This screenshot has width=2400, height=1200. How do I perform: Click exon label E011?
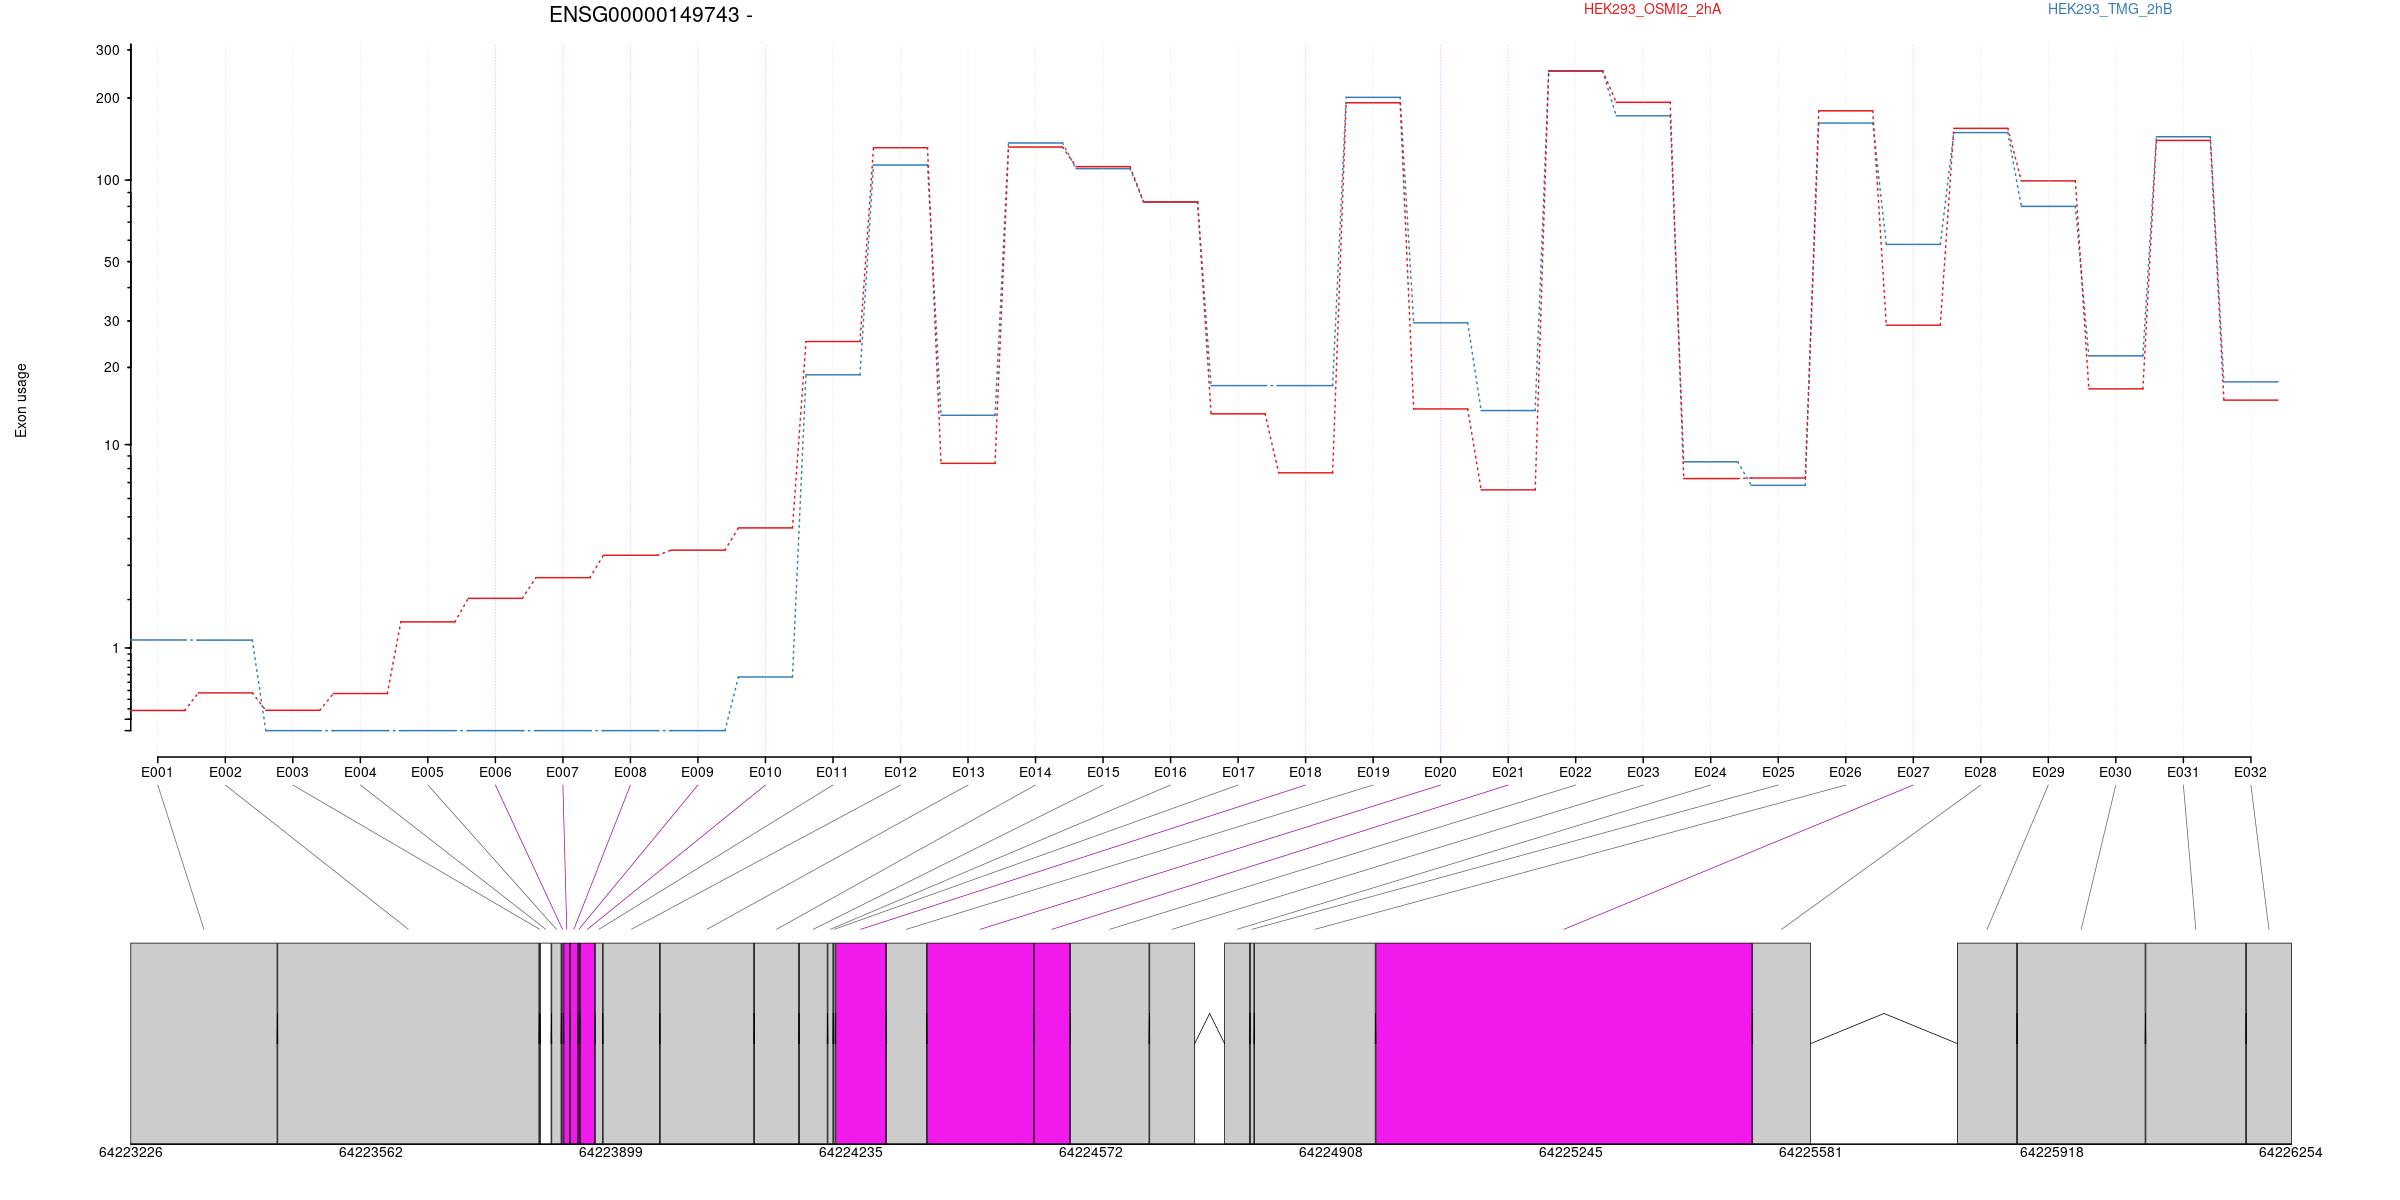coord(832,772)
